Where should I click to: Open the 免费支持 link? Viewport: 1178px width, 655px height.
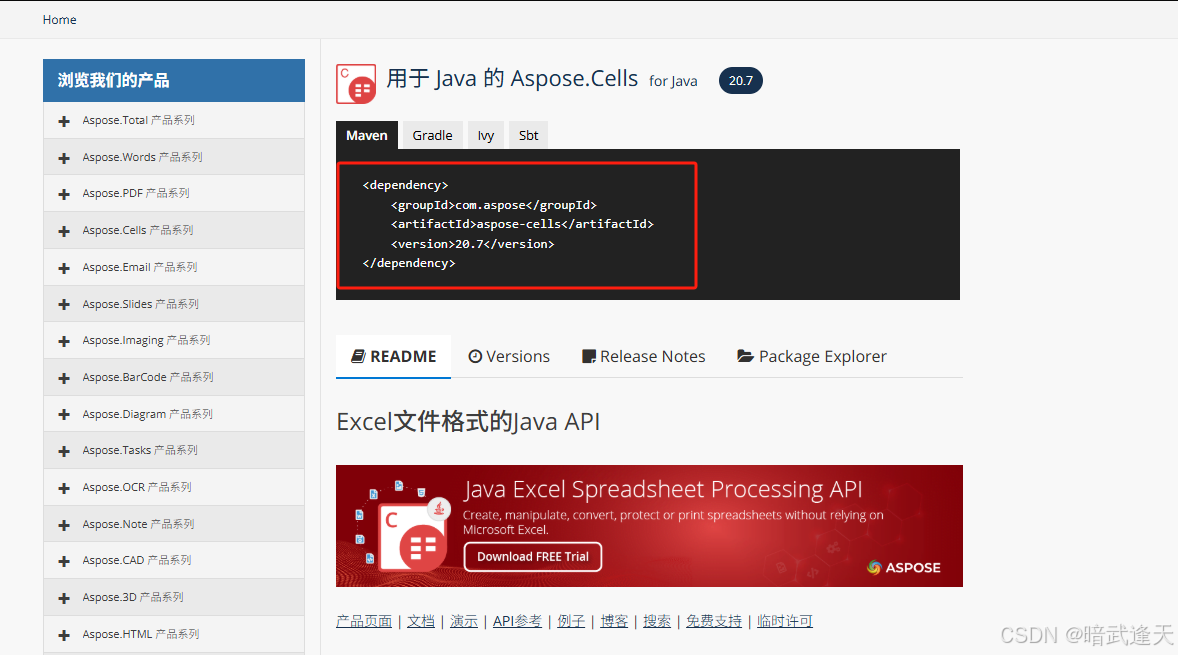714,621
